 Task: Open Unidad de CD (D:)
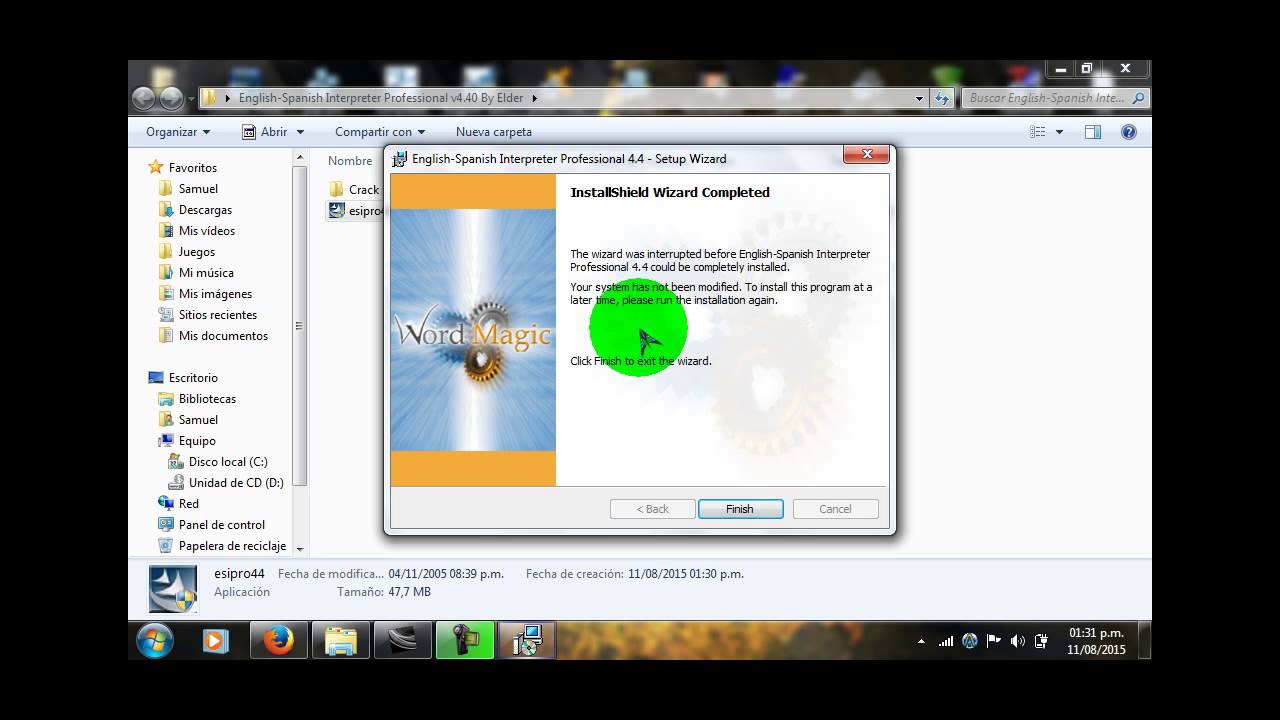pyautogui.click(x=236, y=483)
